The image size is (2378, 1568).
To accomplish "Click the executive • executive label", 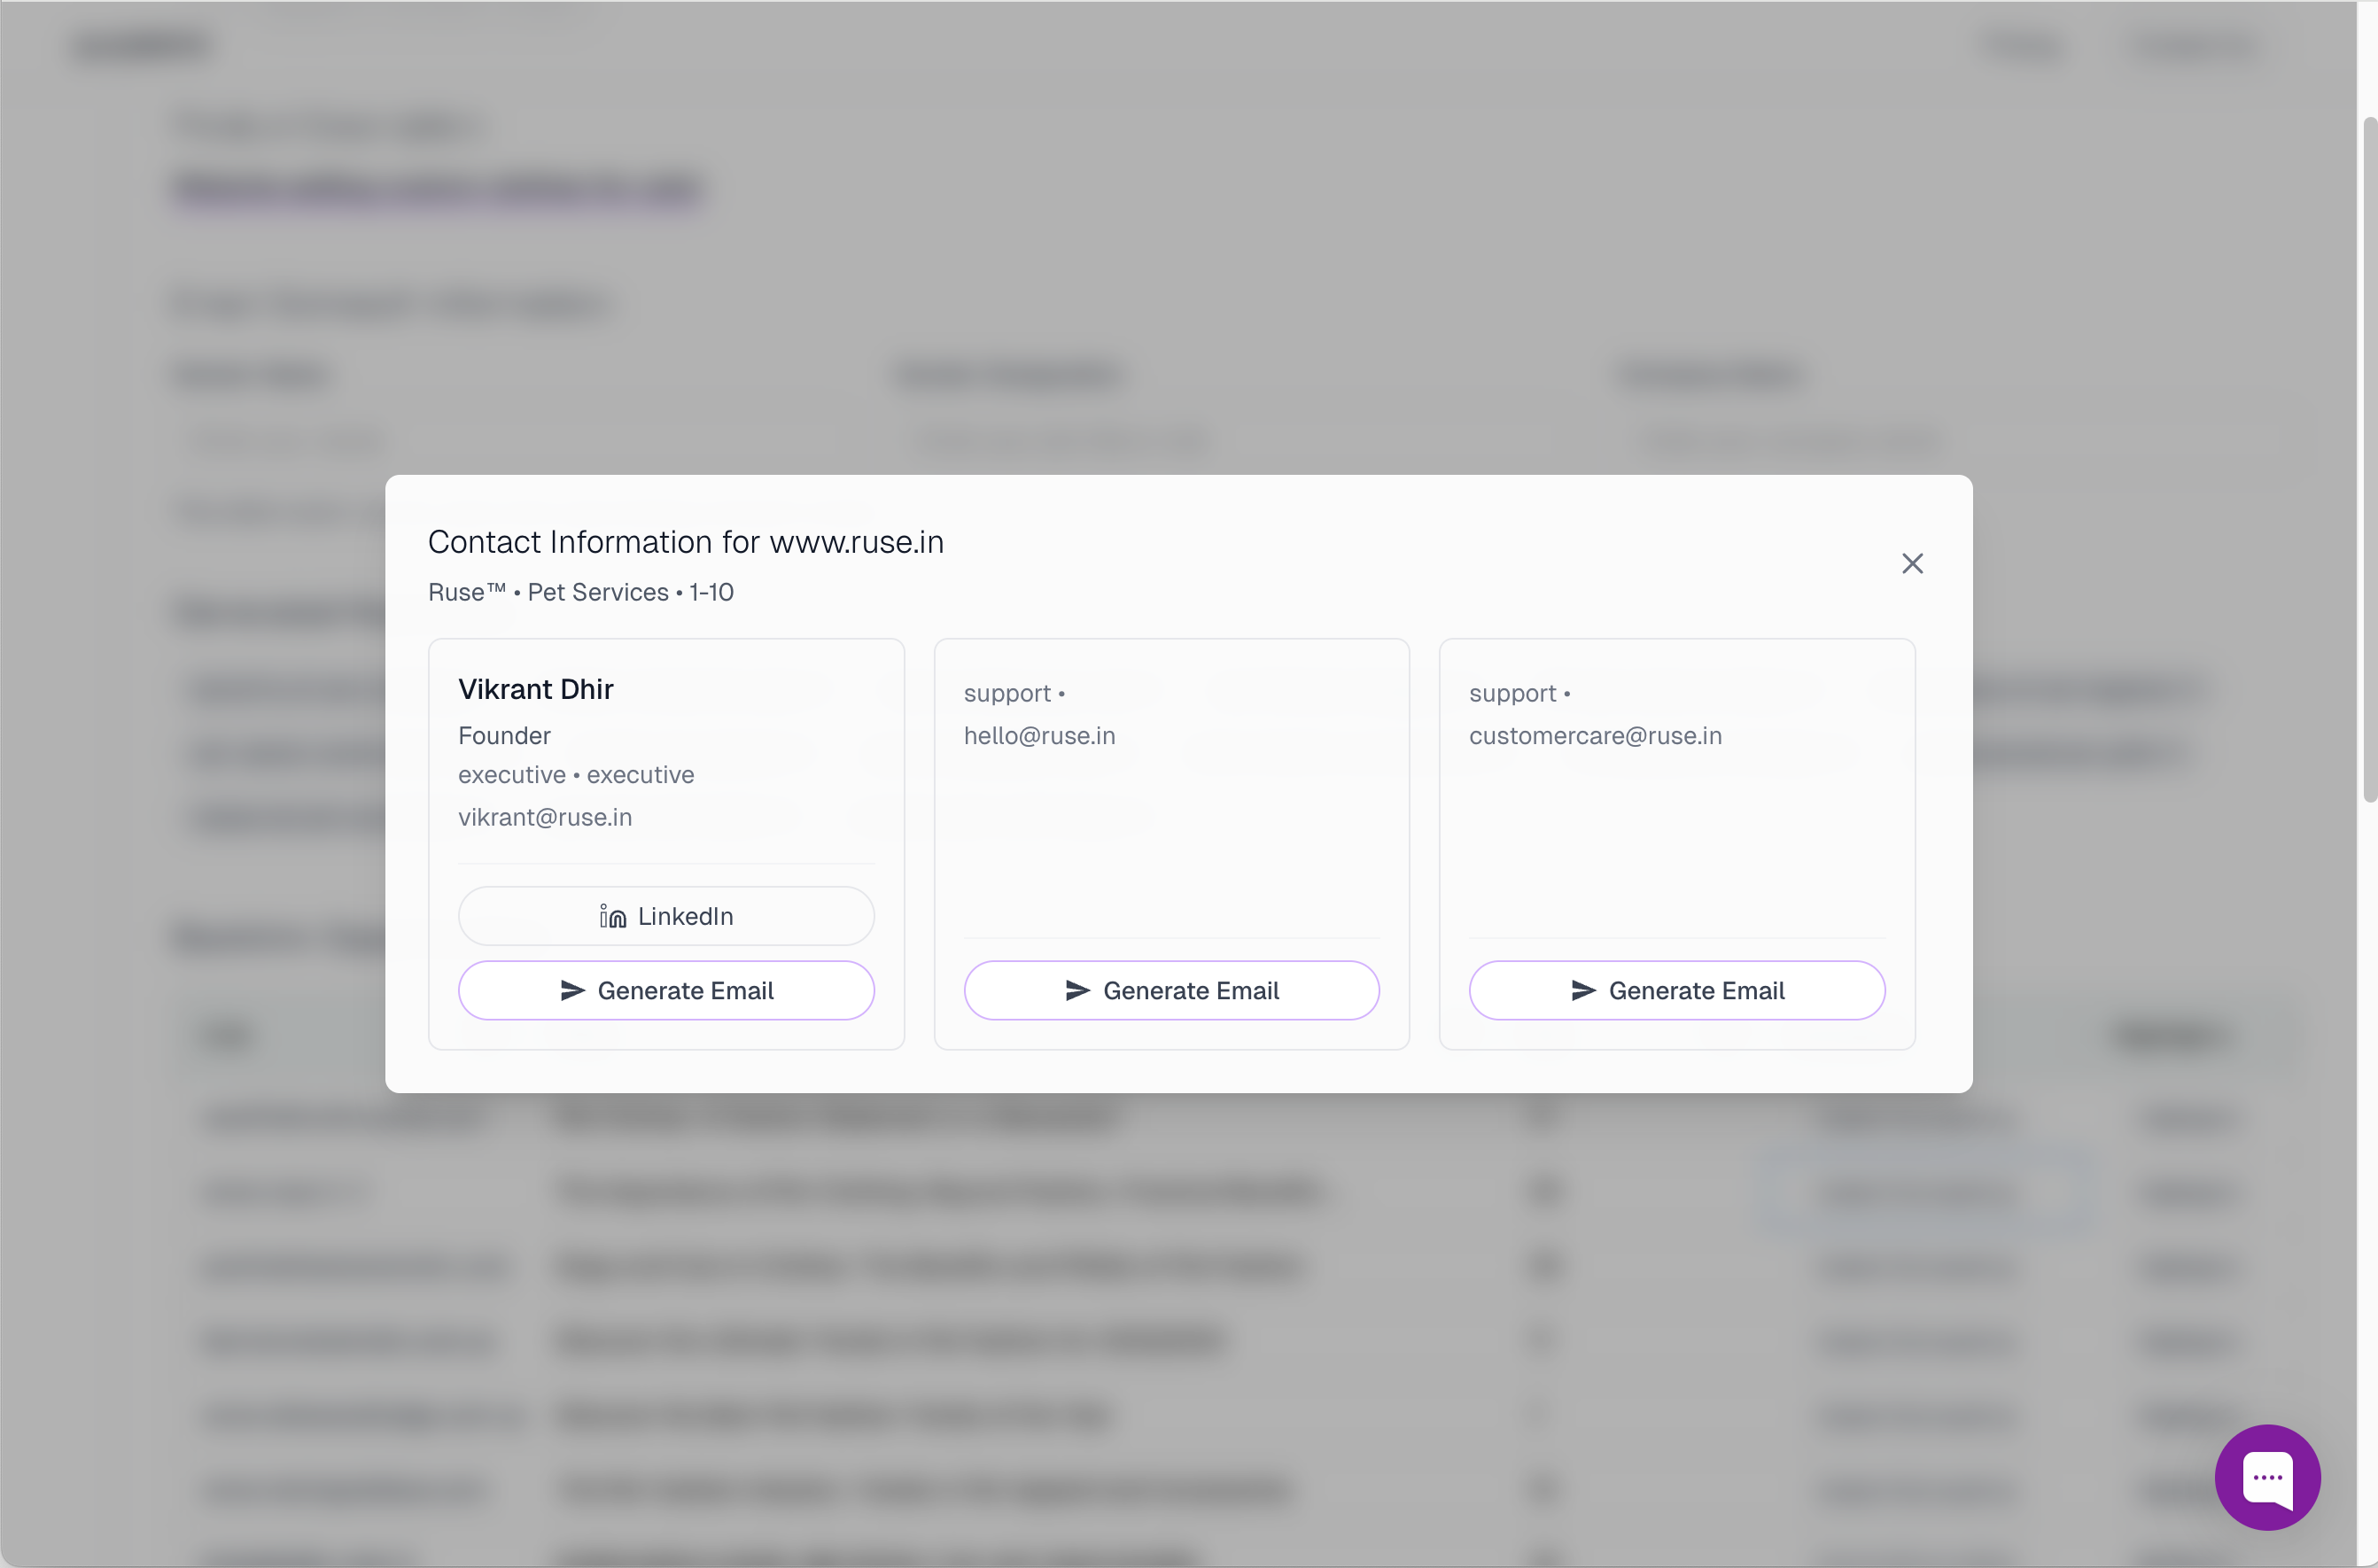I will pos(576,775).
